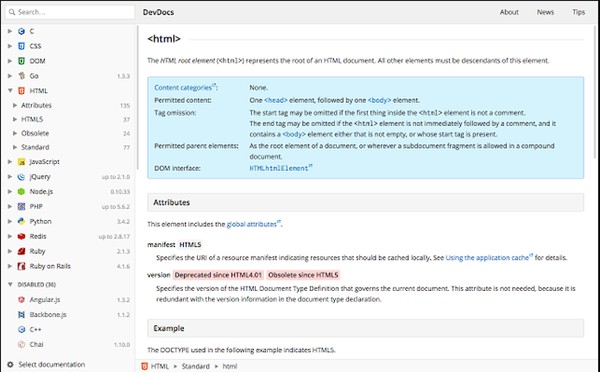
Task: Expand the Attributes section under HTML
Action: (x=15, y=105)
